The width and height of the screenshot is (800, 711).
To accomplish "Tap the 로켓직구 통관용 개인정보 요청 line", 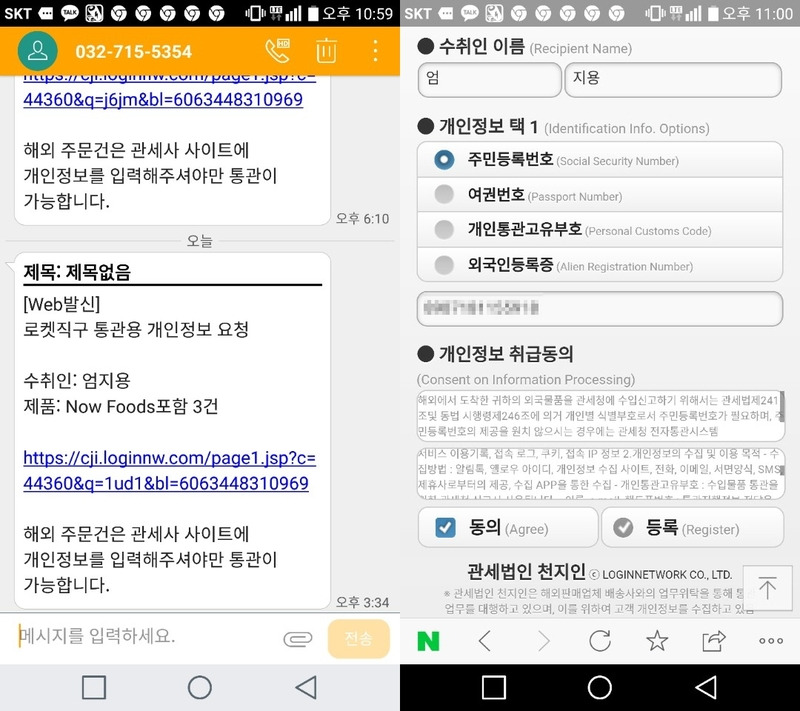I will tap(136, 329).
